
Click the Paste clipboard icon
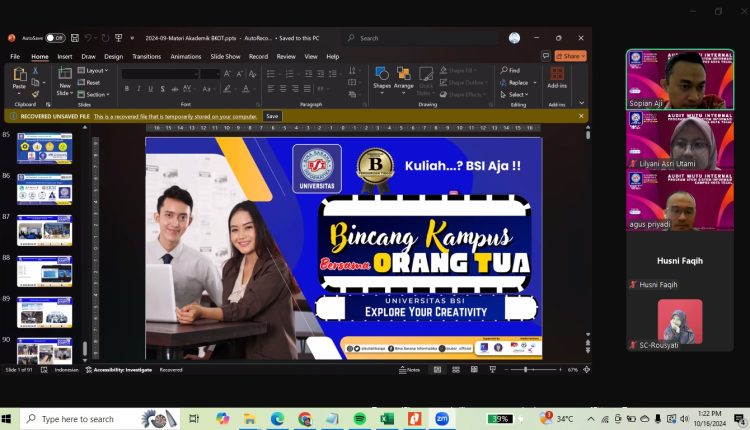coord(20,74)
